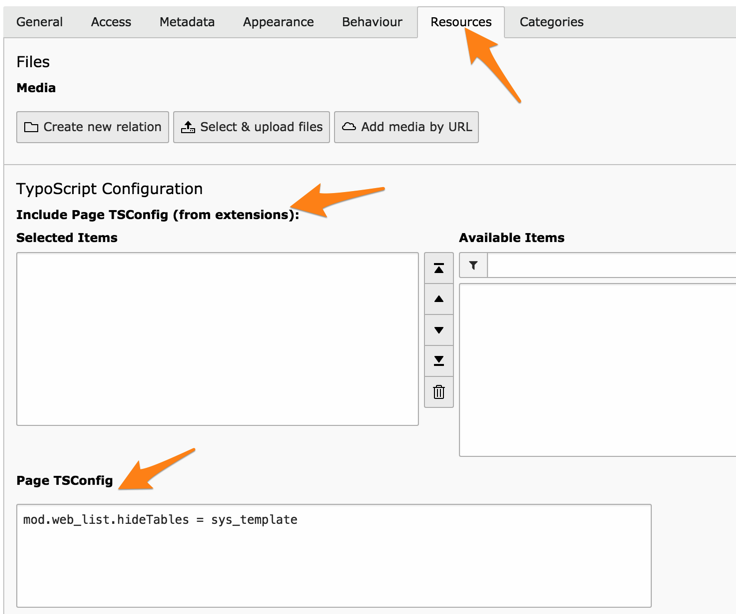
Task: Click the filter funnel icon above Available Items
Action: [x=473, y=265]
